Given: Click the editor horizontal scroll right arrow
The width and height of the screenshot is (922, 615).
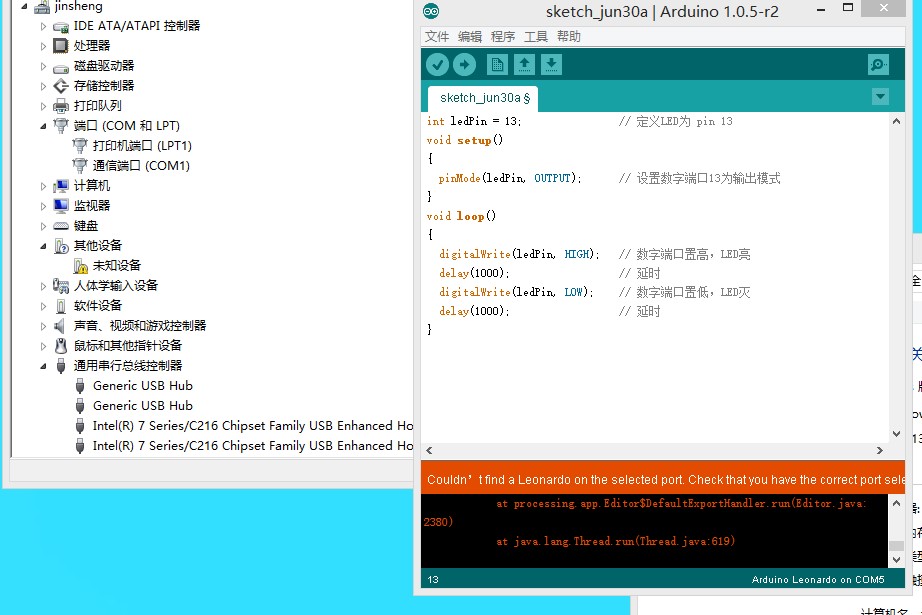Looking at the screenshot, I should 880,450.
